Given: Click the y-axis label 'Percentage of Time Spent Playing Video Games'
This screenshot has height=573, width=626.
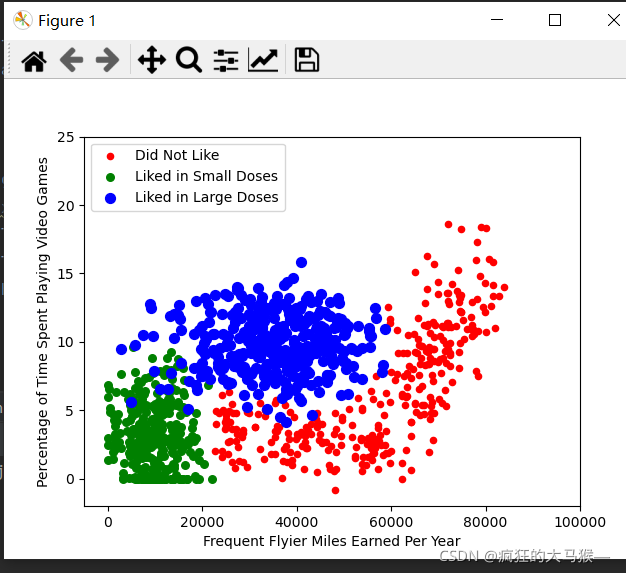Looking at the screenshot, I should pyautogui.click(x=42, y=322).
